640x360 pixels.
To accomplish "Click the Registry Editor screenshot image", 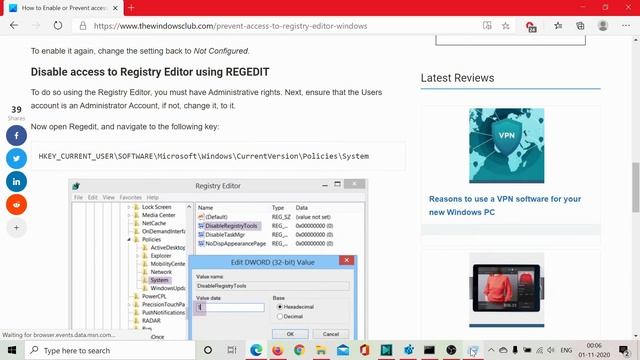I will click(x=218, y=259).
